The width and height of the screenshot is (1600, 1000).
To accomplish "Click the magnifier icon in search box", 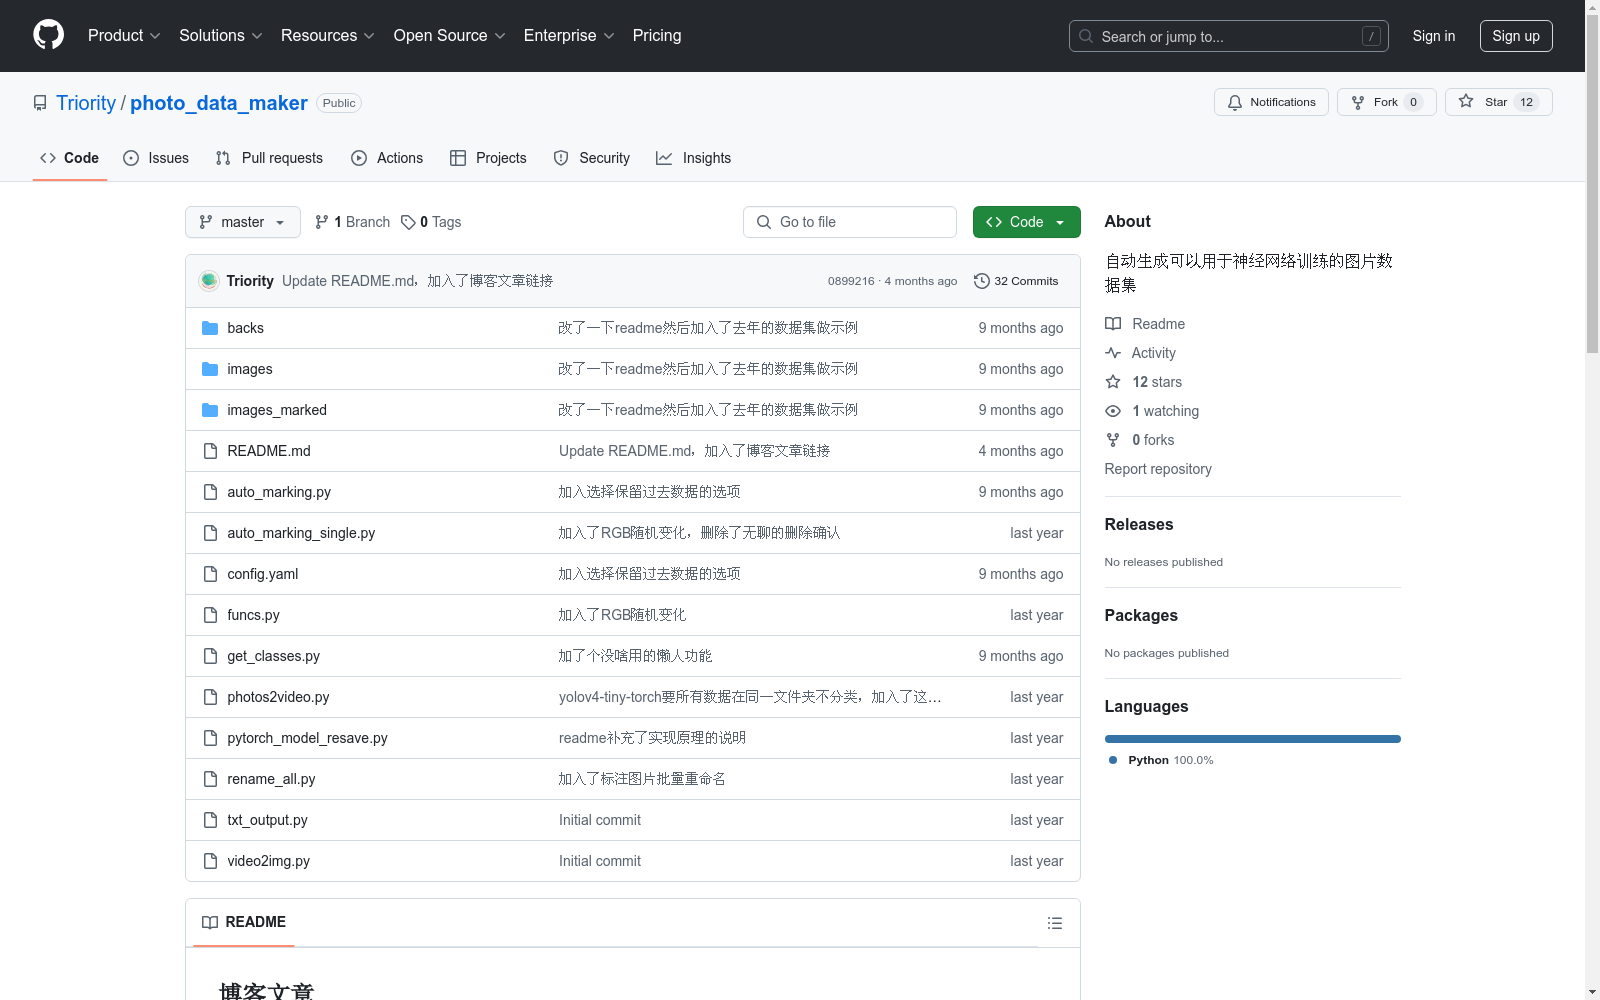I will click(x=1086, y=36).
